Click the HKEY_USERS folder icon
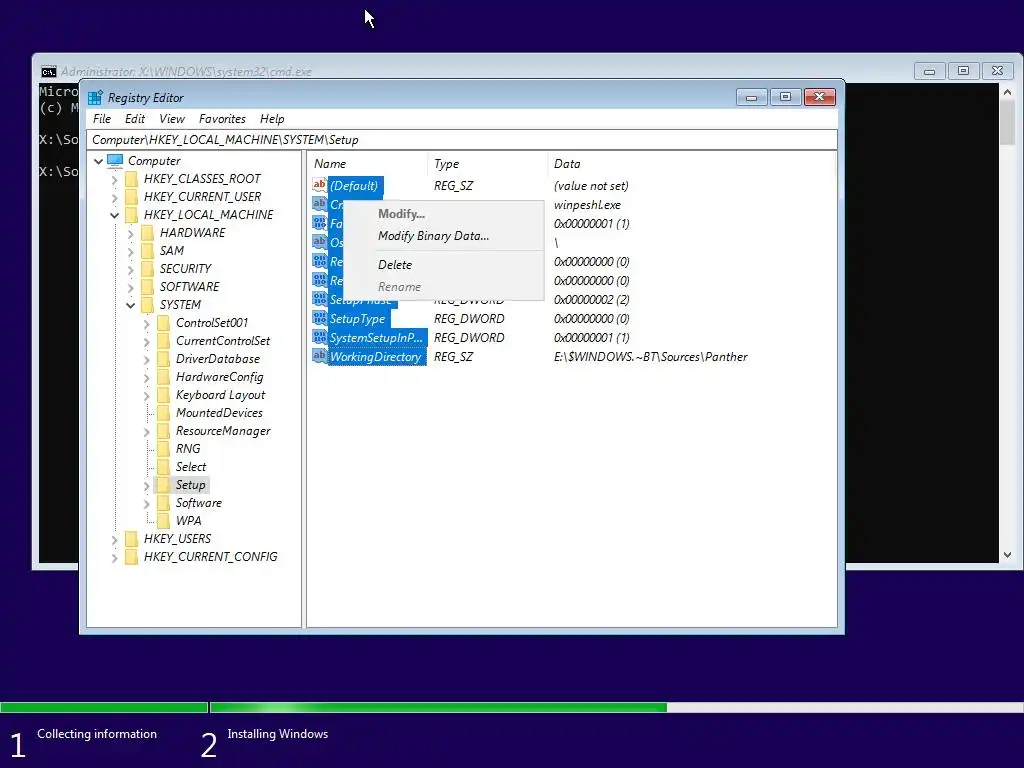The width and height of the screenshot is (1024, 768). pyautogui.click(x=131, y=539)
